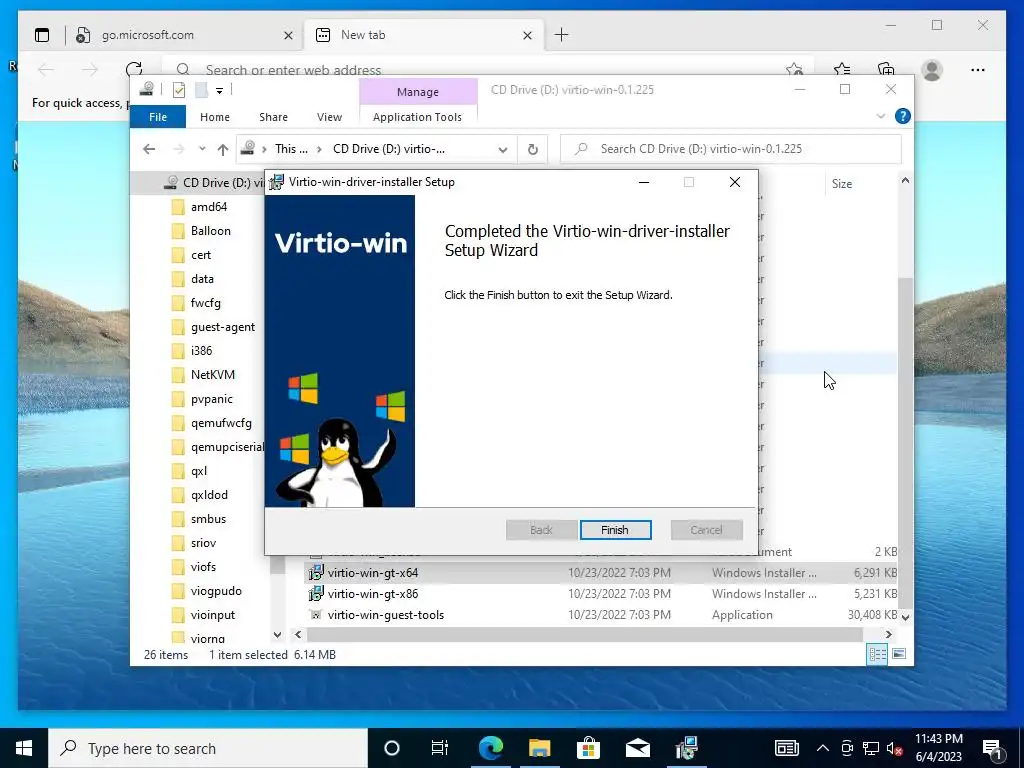Click the taskbar search box
1024x768 pixels.
click(x=208, y=748)
